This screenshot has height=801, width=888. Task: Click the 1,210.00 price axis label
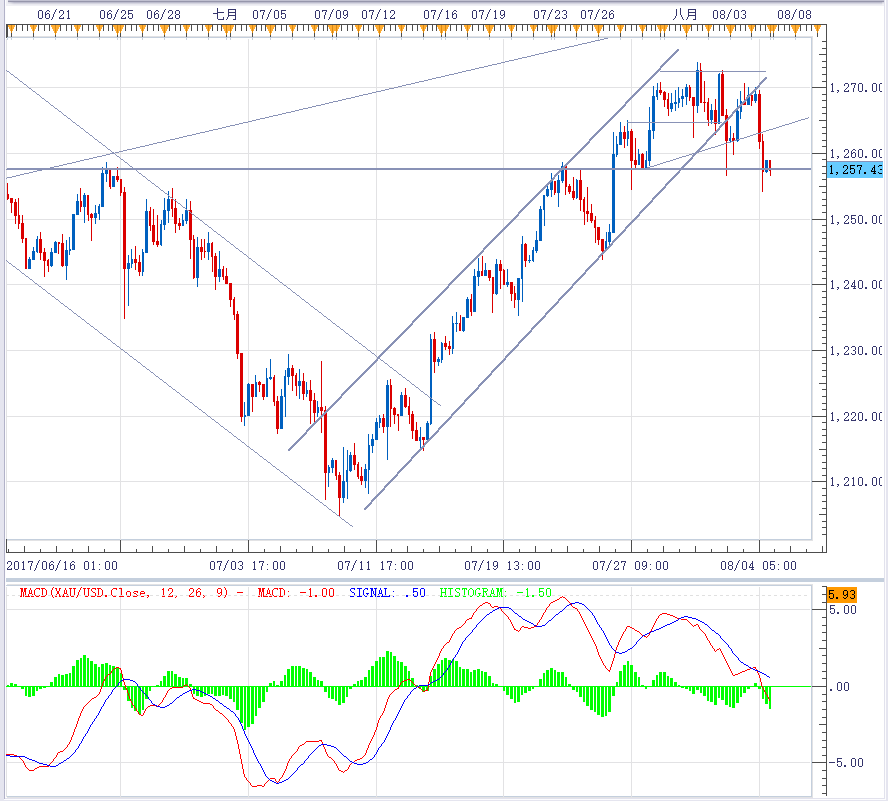856,482
